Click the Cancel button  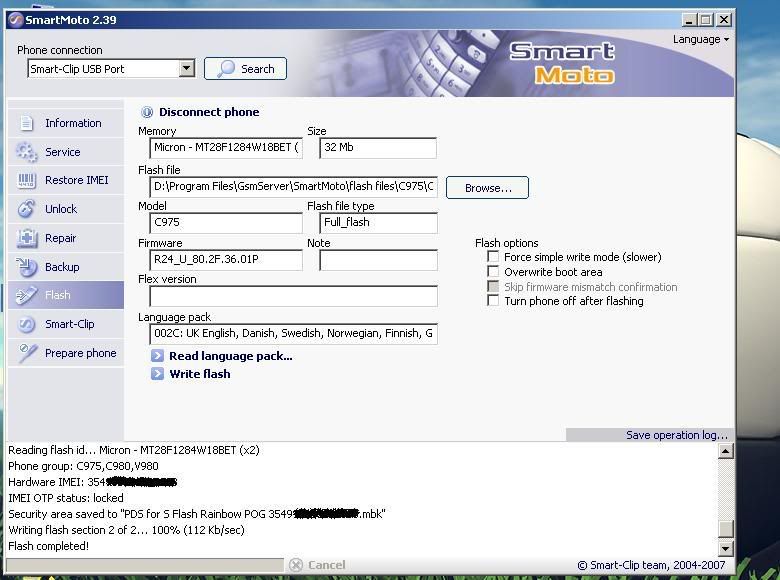(x=317, y=565)
